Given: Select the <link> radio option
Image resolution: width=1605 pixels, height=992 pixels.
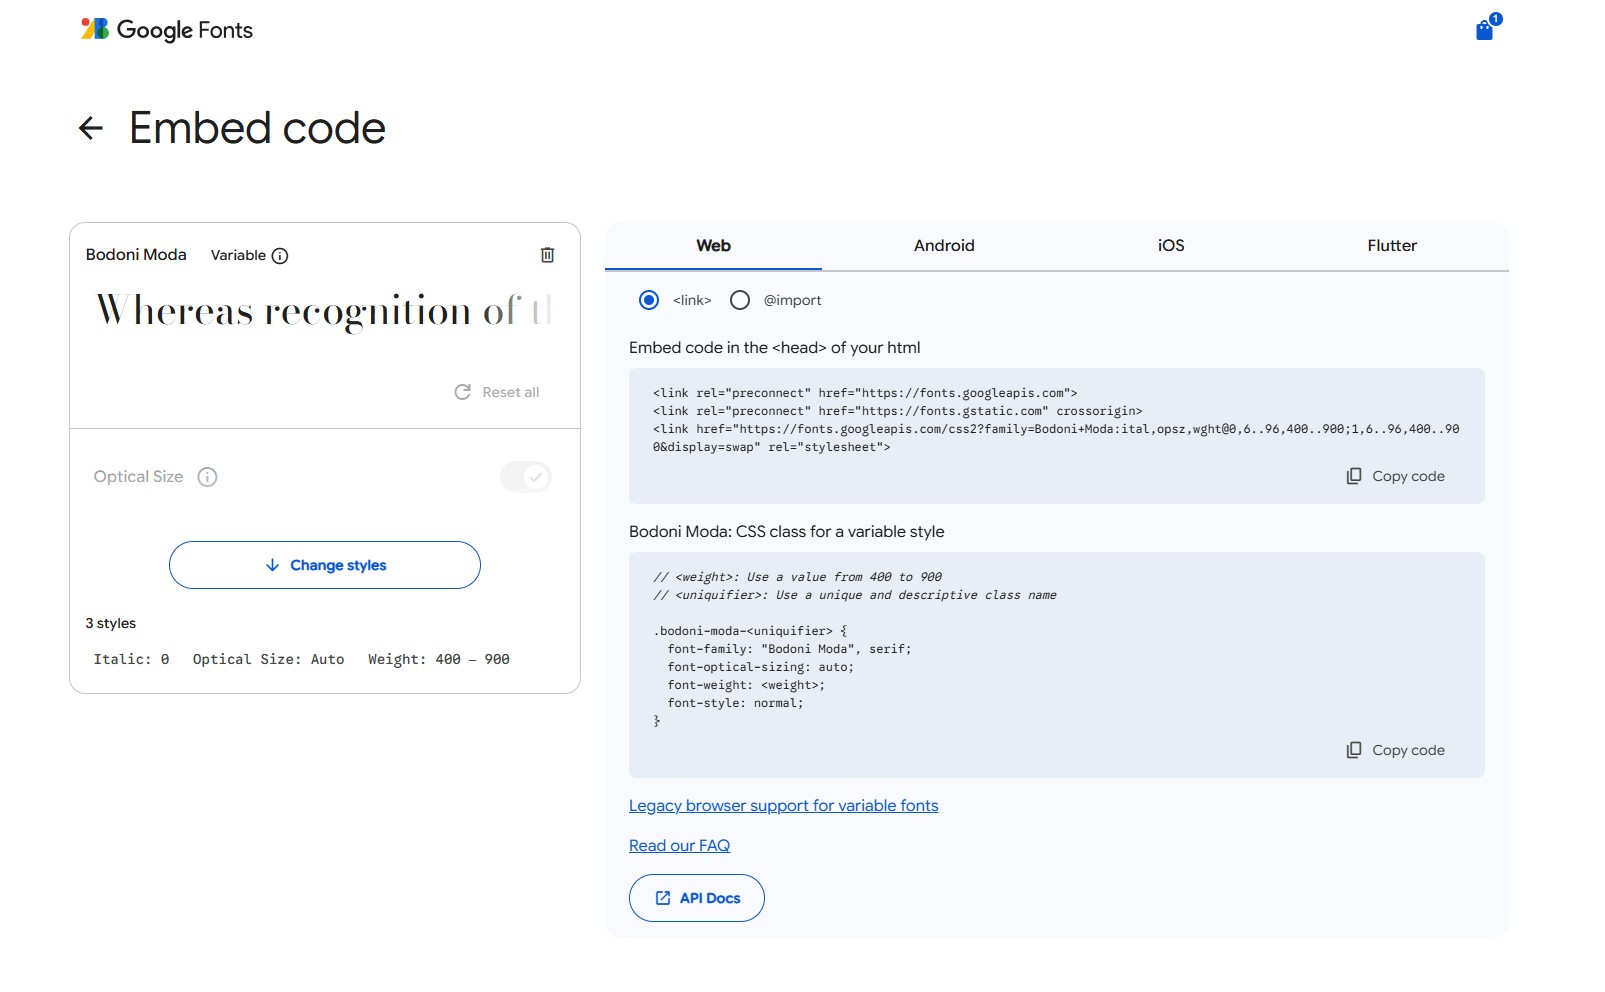Looking at the screenshot, I should tap(649, 300).
